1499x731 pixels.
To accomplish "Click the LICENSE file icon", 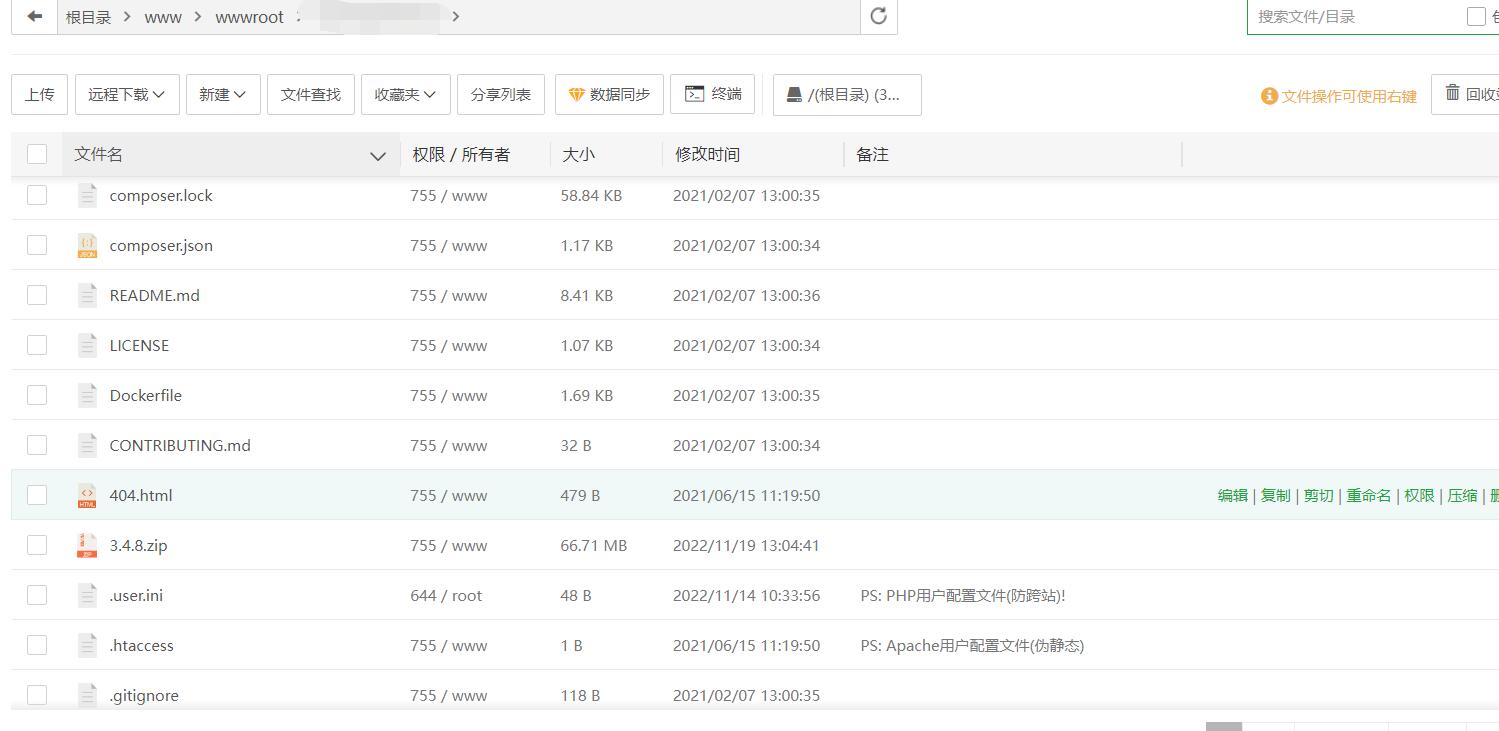I will click(x=87, y=345).
